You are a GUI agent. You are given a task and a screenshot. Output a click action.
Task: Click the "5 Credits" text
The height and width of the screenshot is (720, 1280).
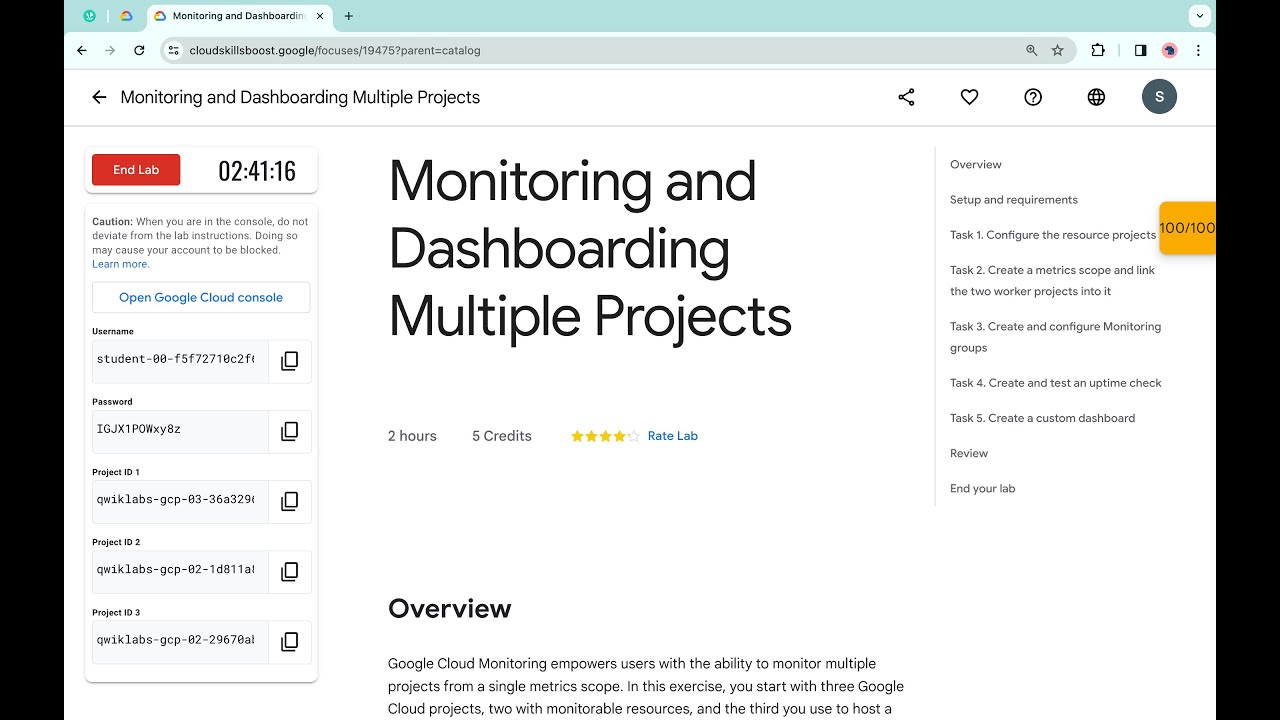click(x=502, y=436)
